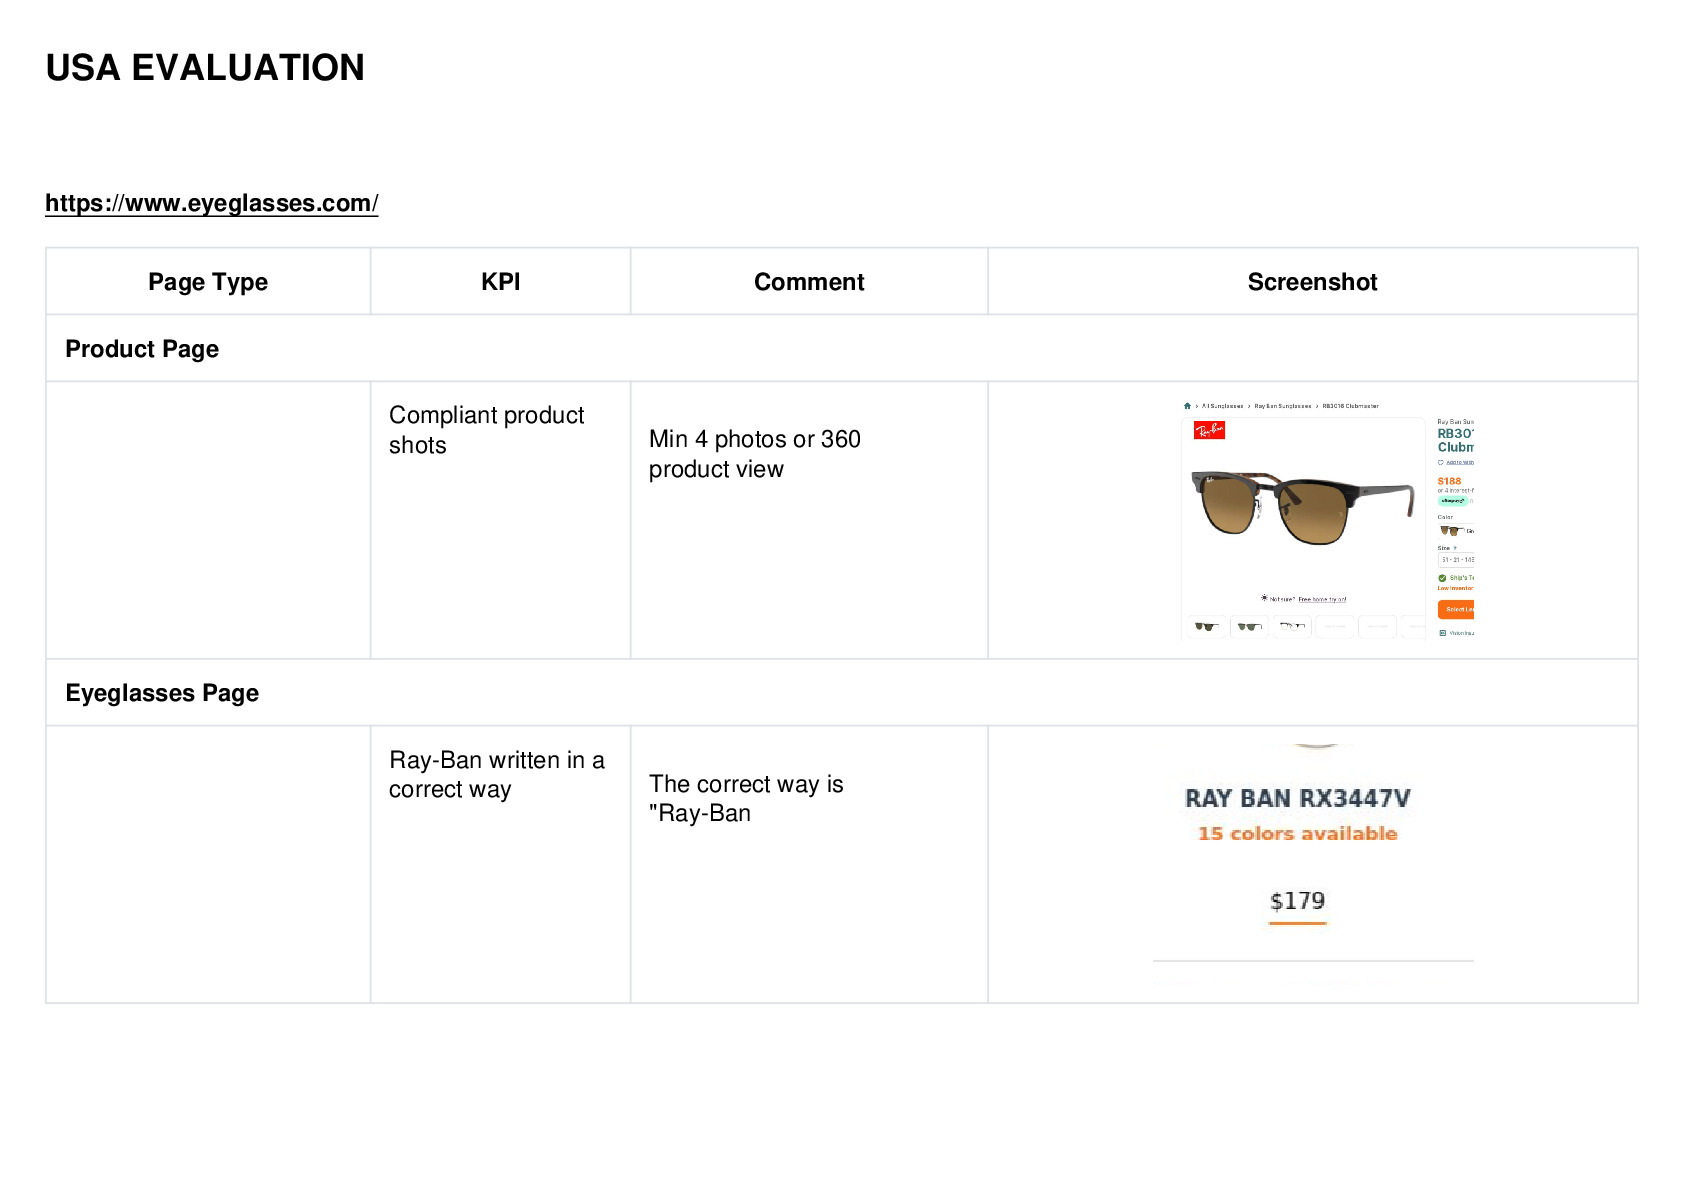The width and height of the screenshot is (1684, 1191).
Task: Select the RB3016 Clubmaster breadcrumb entry
Action: click(1350, 406)
